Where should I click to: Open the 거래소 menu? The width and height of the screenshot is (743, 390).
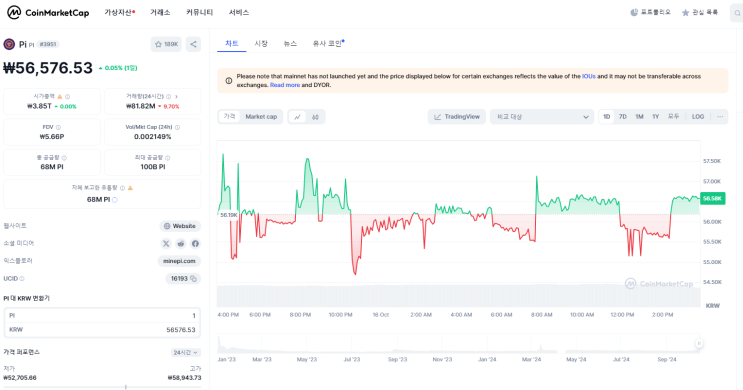pyautogui.click(x=160, y=12)
